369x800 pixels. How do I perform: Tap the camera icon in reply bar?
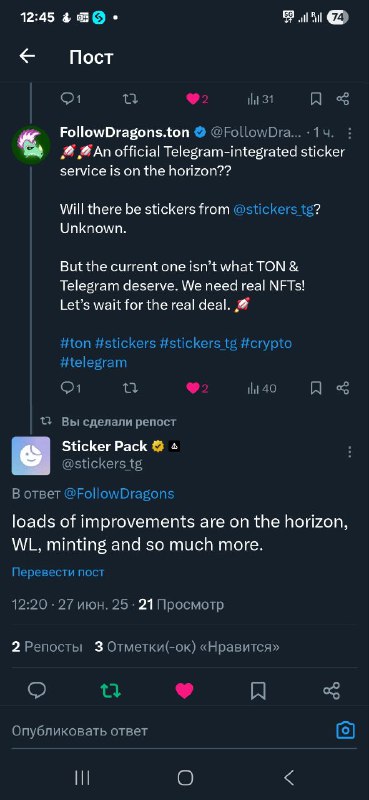(346, 730)
